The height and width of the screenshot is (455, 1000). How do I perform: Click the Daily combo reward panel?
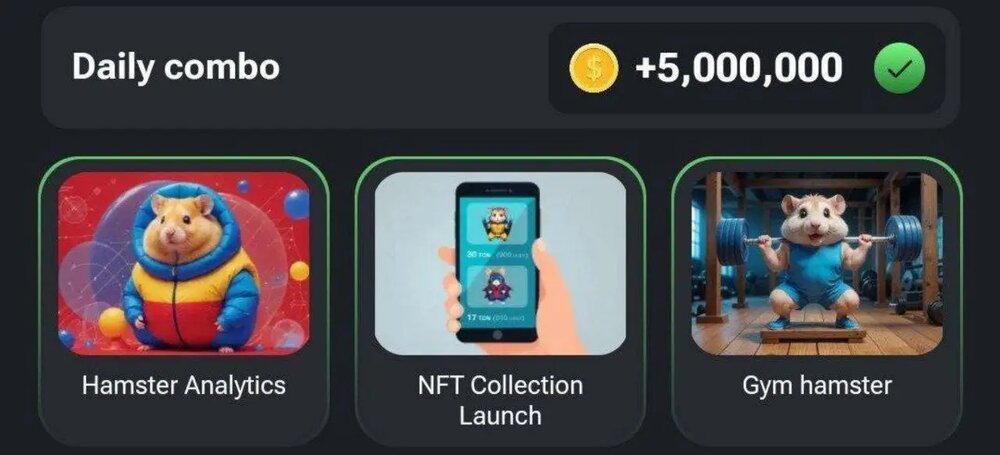(x=747, y=68)
